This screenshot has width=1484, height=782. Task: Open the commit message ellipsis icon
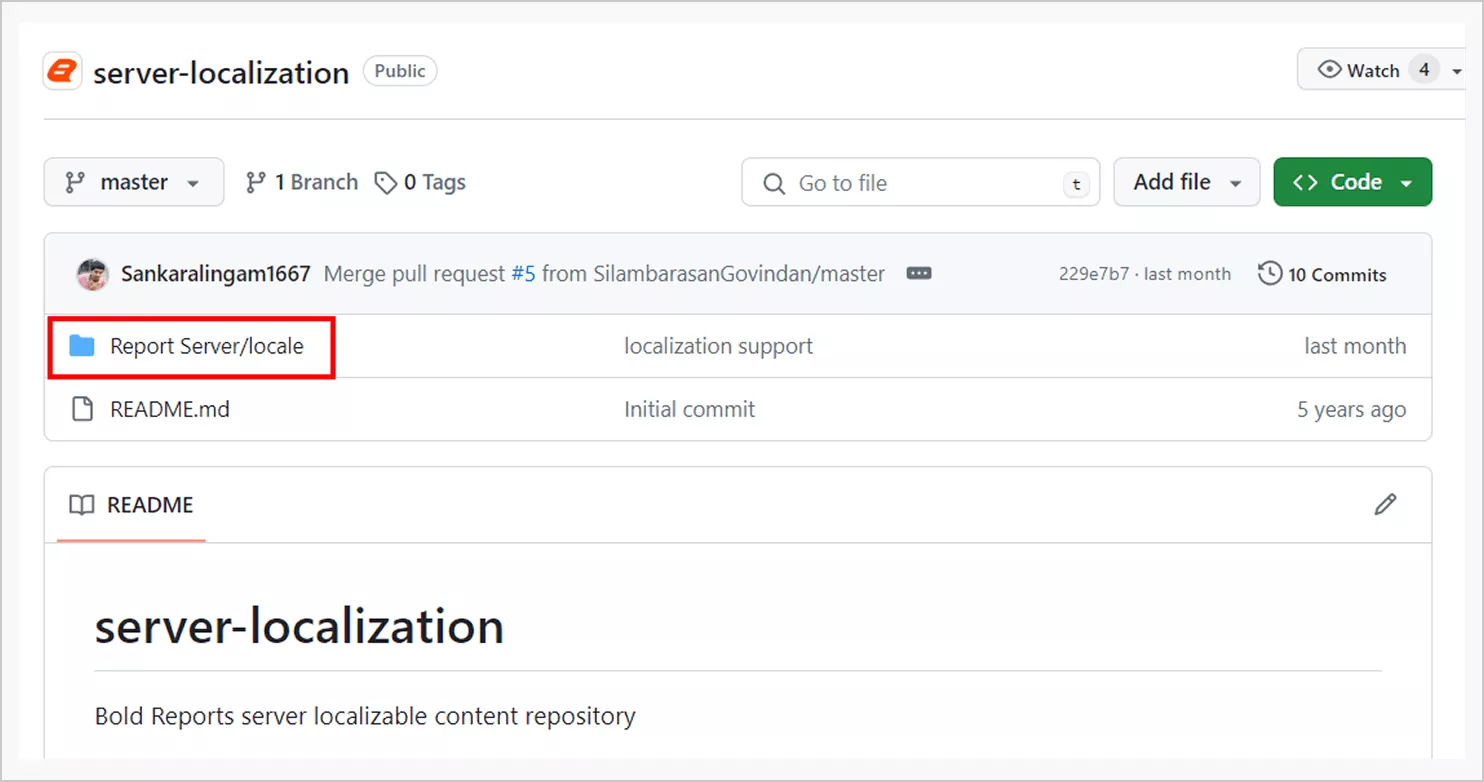(x=918, y=273)
